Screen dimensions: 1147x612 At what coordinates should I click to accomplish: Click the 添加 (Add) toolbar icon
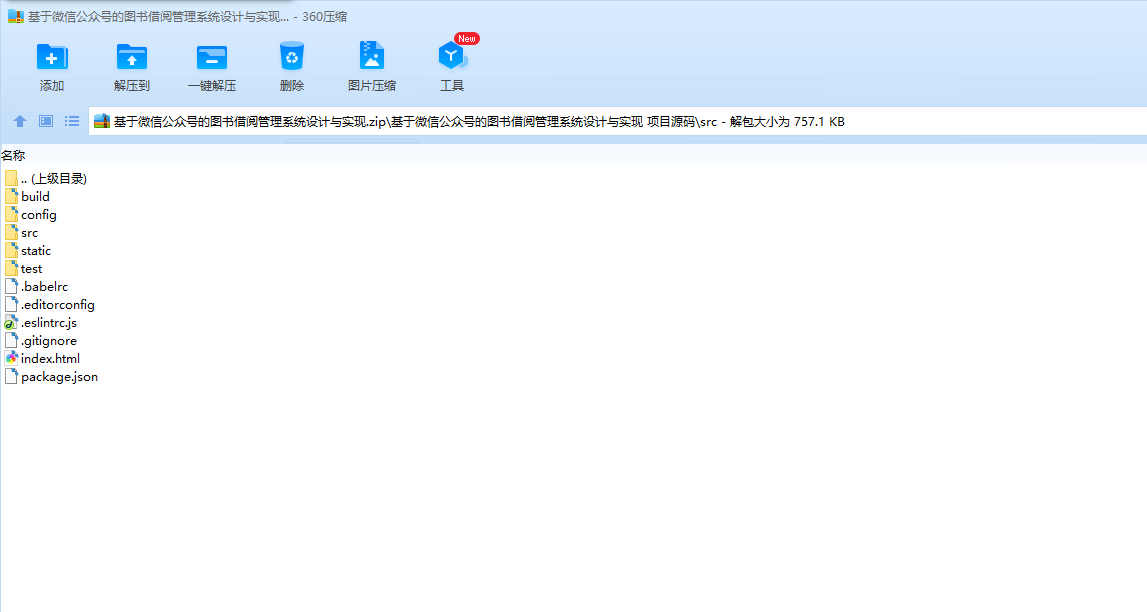(52, 57)
